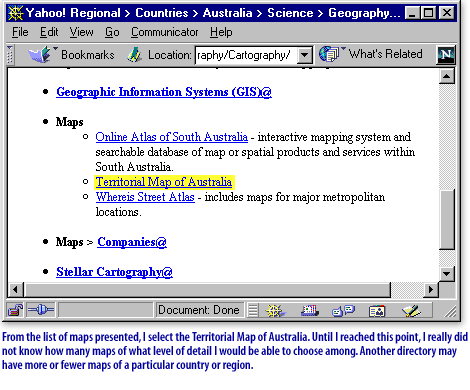Open the View menu
The image size is (470, 390).
(81, 32)
